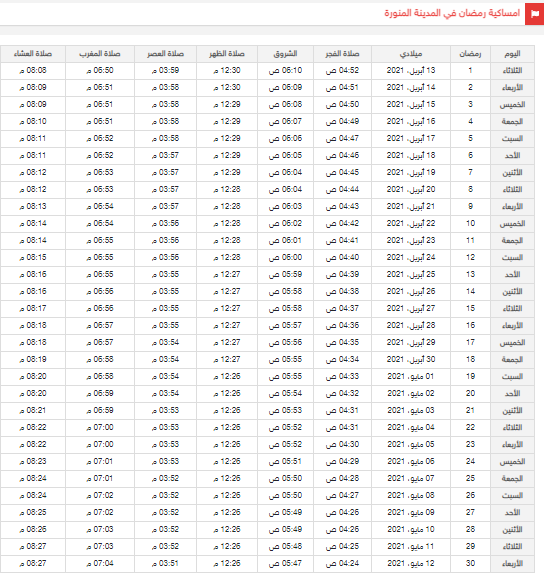Click the date cell 13 أبريل 2021
The image size is (544, 579).
click(x=411, y=71)
